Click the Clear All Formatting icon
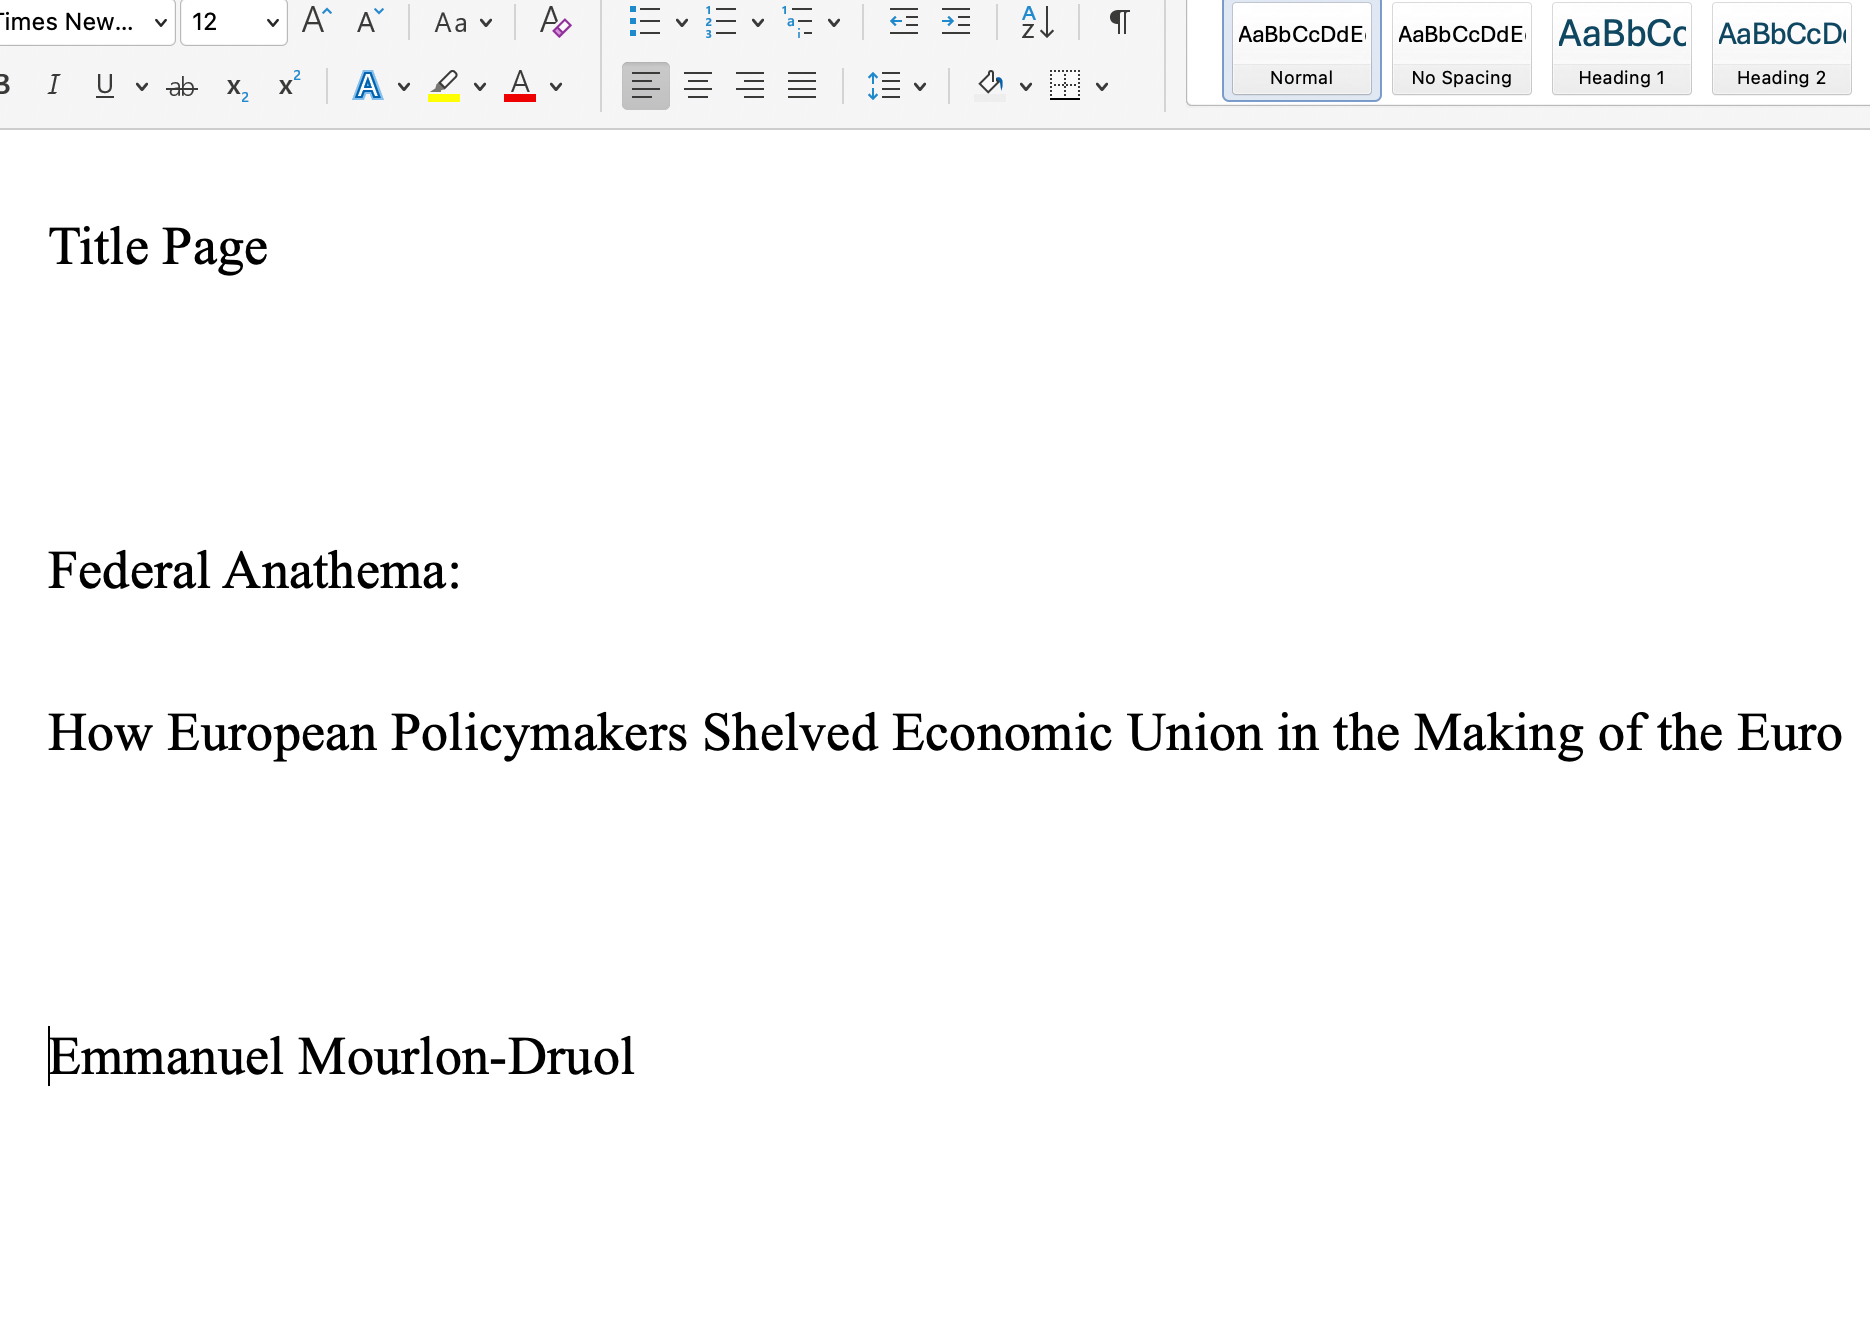The width and height of the screenshot is (1870, 1338). [x=554, y=21]
